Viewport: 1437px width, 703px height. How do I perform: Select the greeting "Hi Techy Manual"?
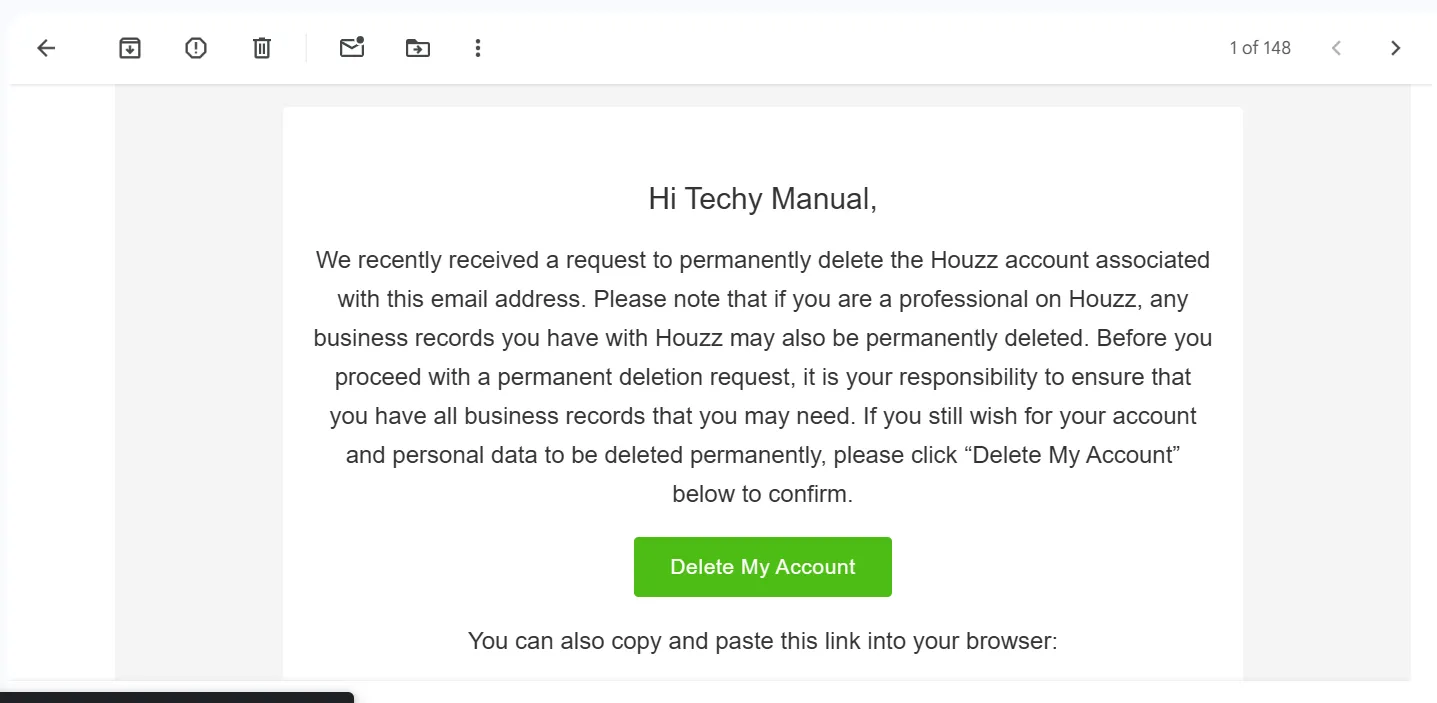(762, 198)
